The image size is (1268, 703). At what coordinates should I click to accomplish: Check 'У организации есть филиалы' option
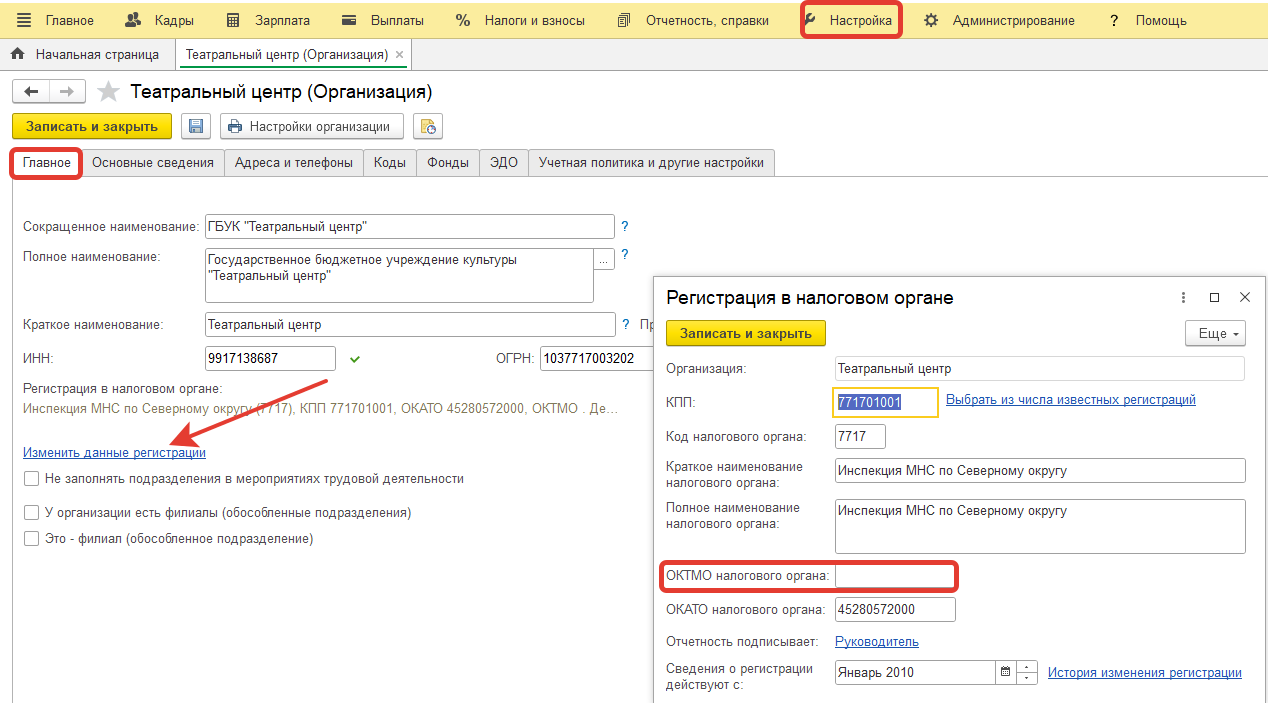click(32, 513)
